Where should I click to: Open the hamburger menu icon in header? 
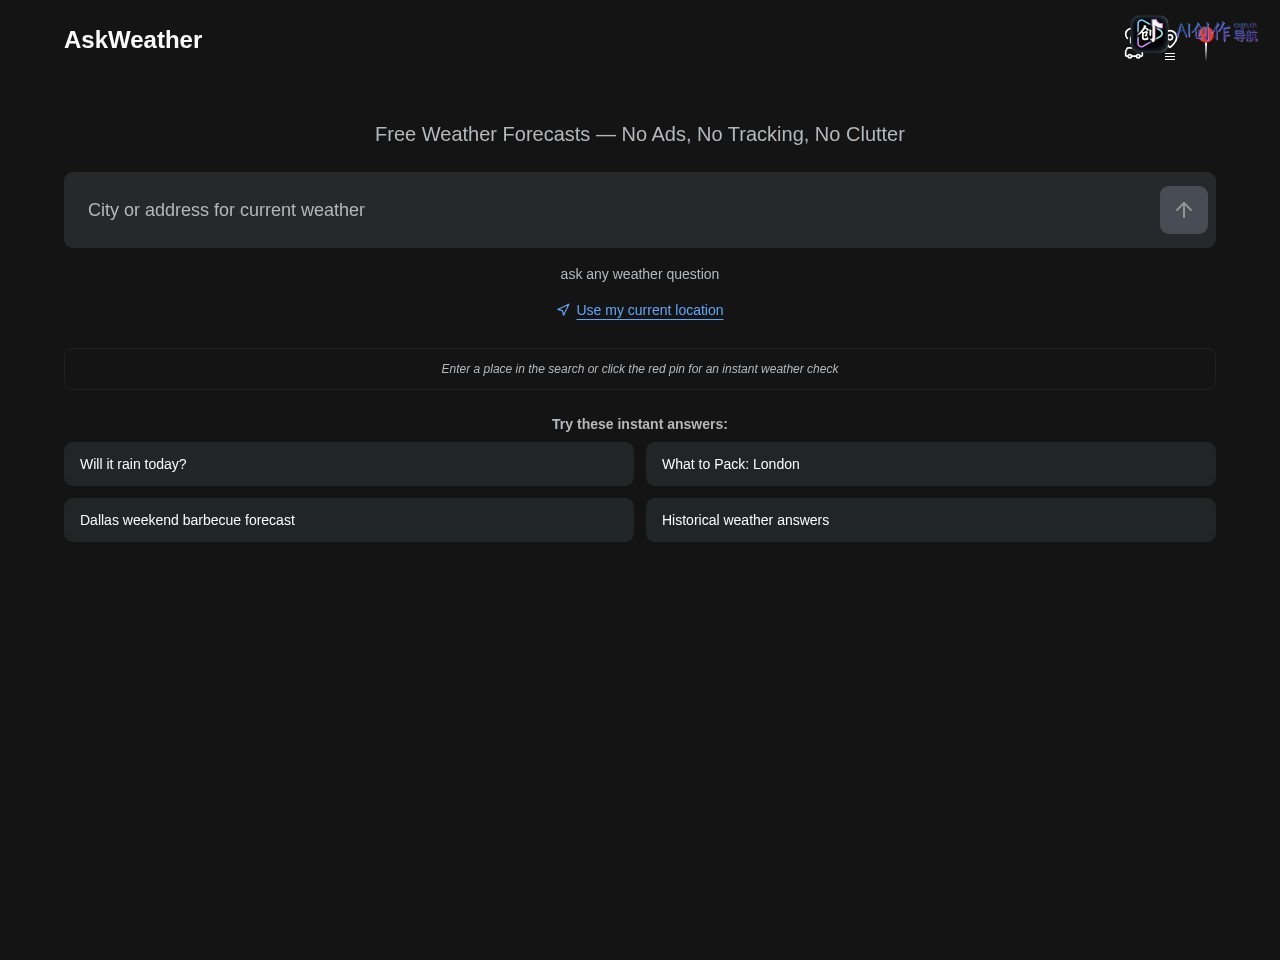click(1170, 56)
